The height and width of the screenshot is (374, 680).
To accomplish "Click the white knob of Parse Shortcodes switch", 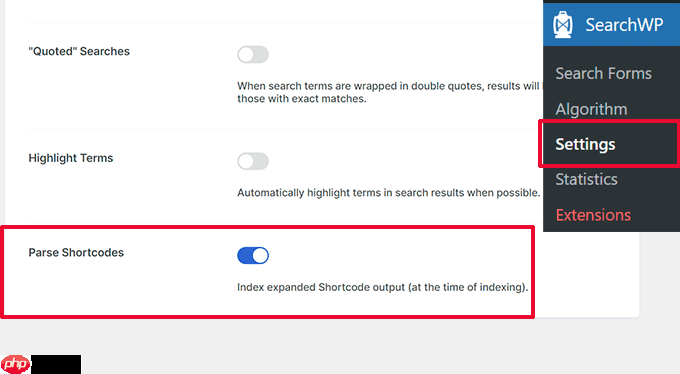I will click(x=260, y=256).
